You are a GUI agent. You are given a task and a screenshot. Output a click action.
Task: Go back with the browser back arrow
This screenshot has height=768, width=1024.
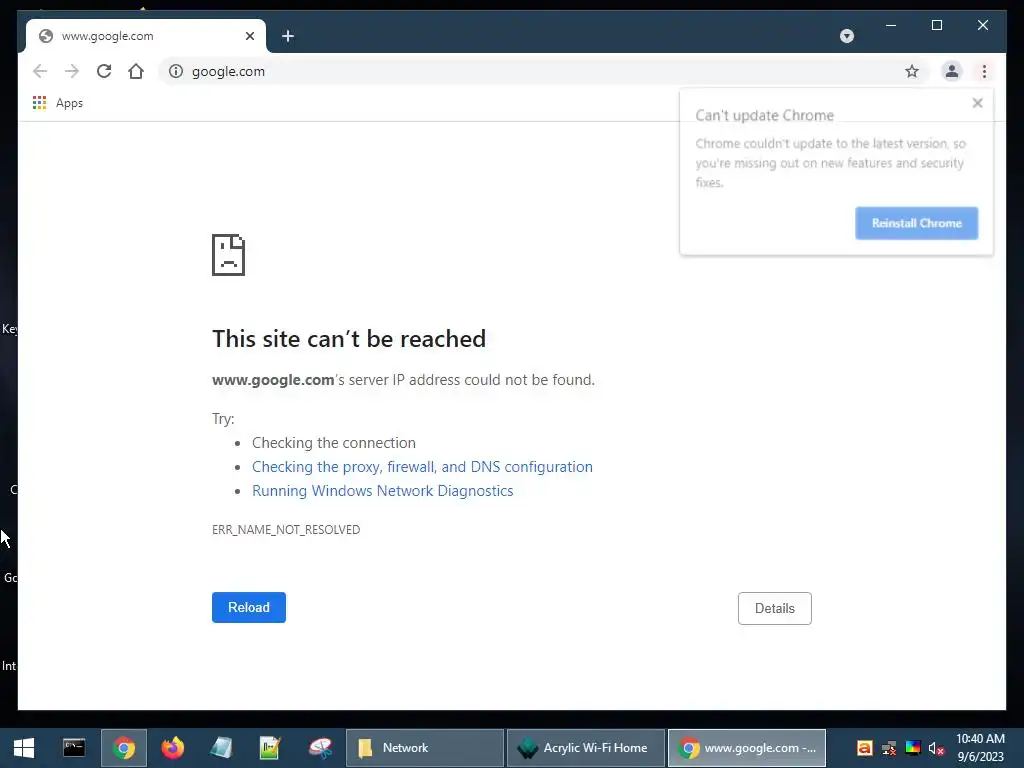(x=40, y=71)
